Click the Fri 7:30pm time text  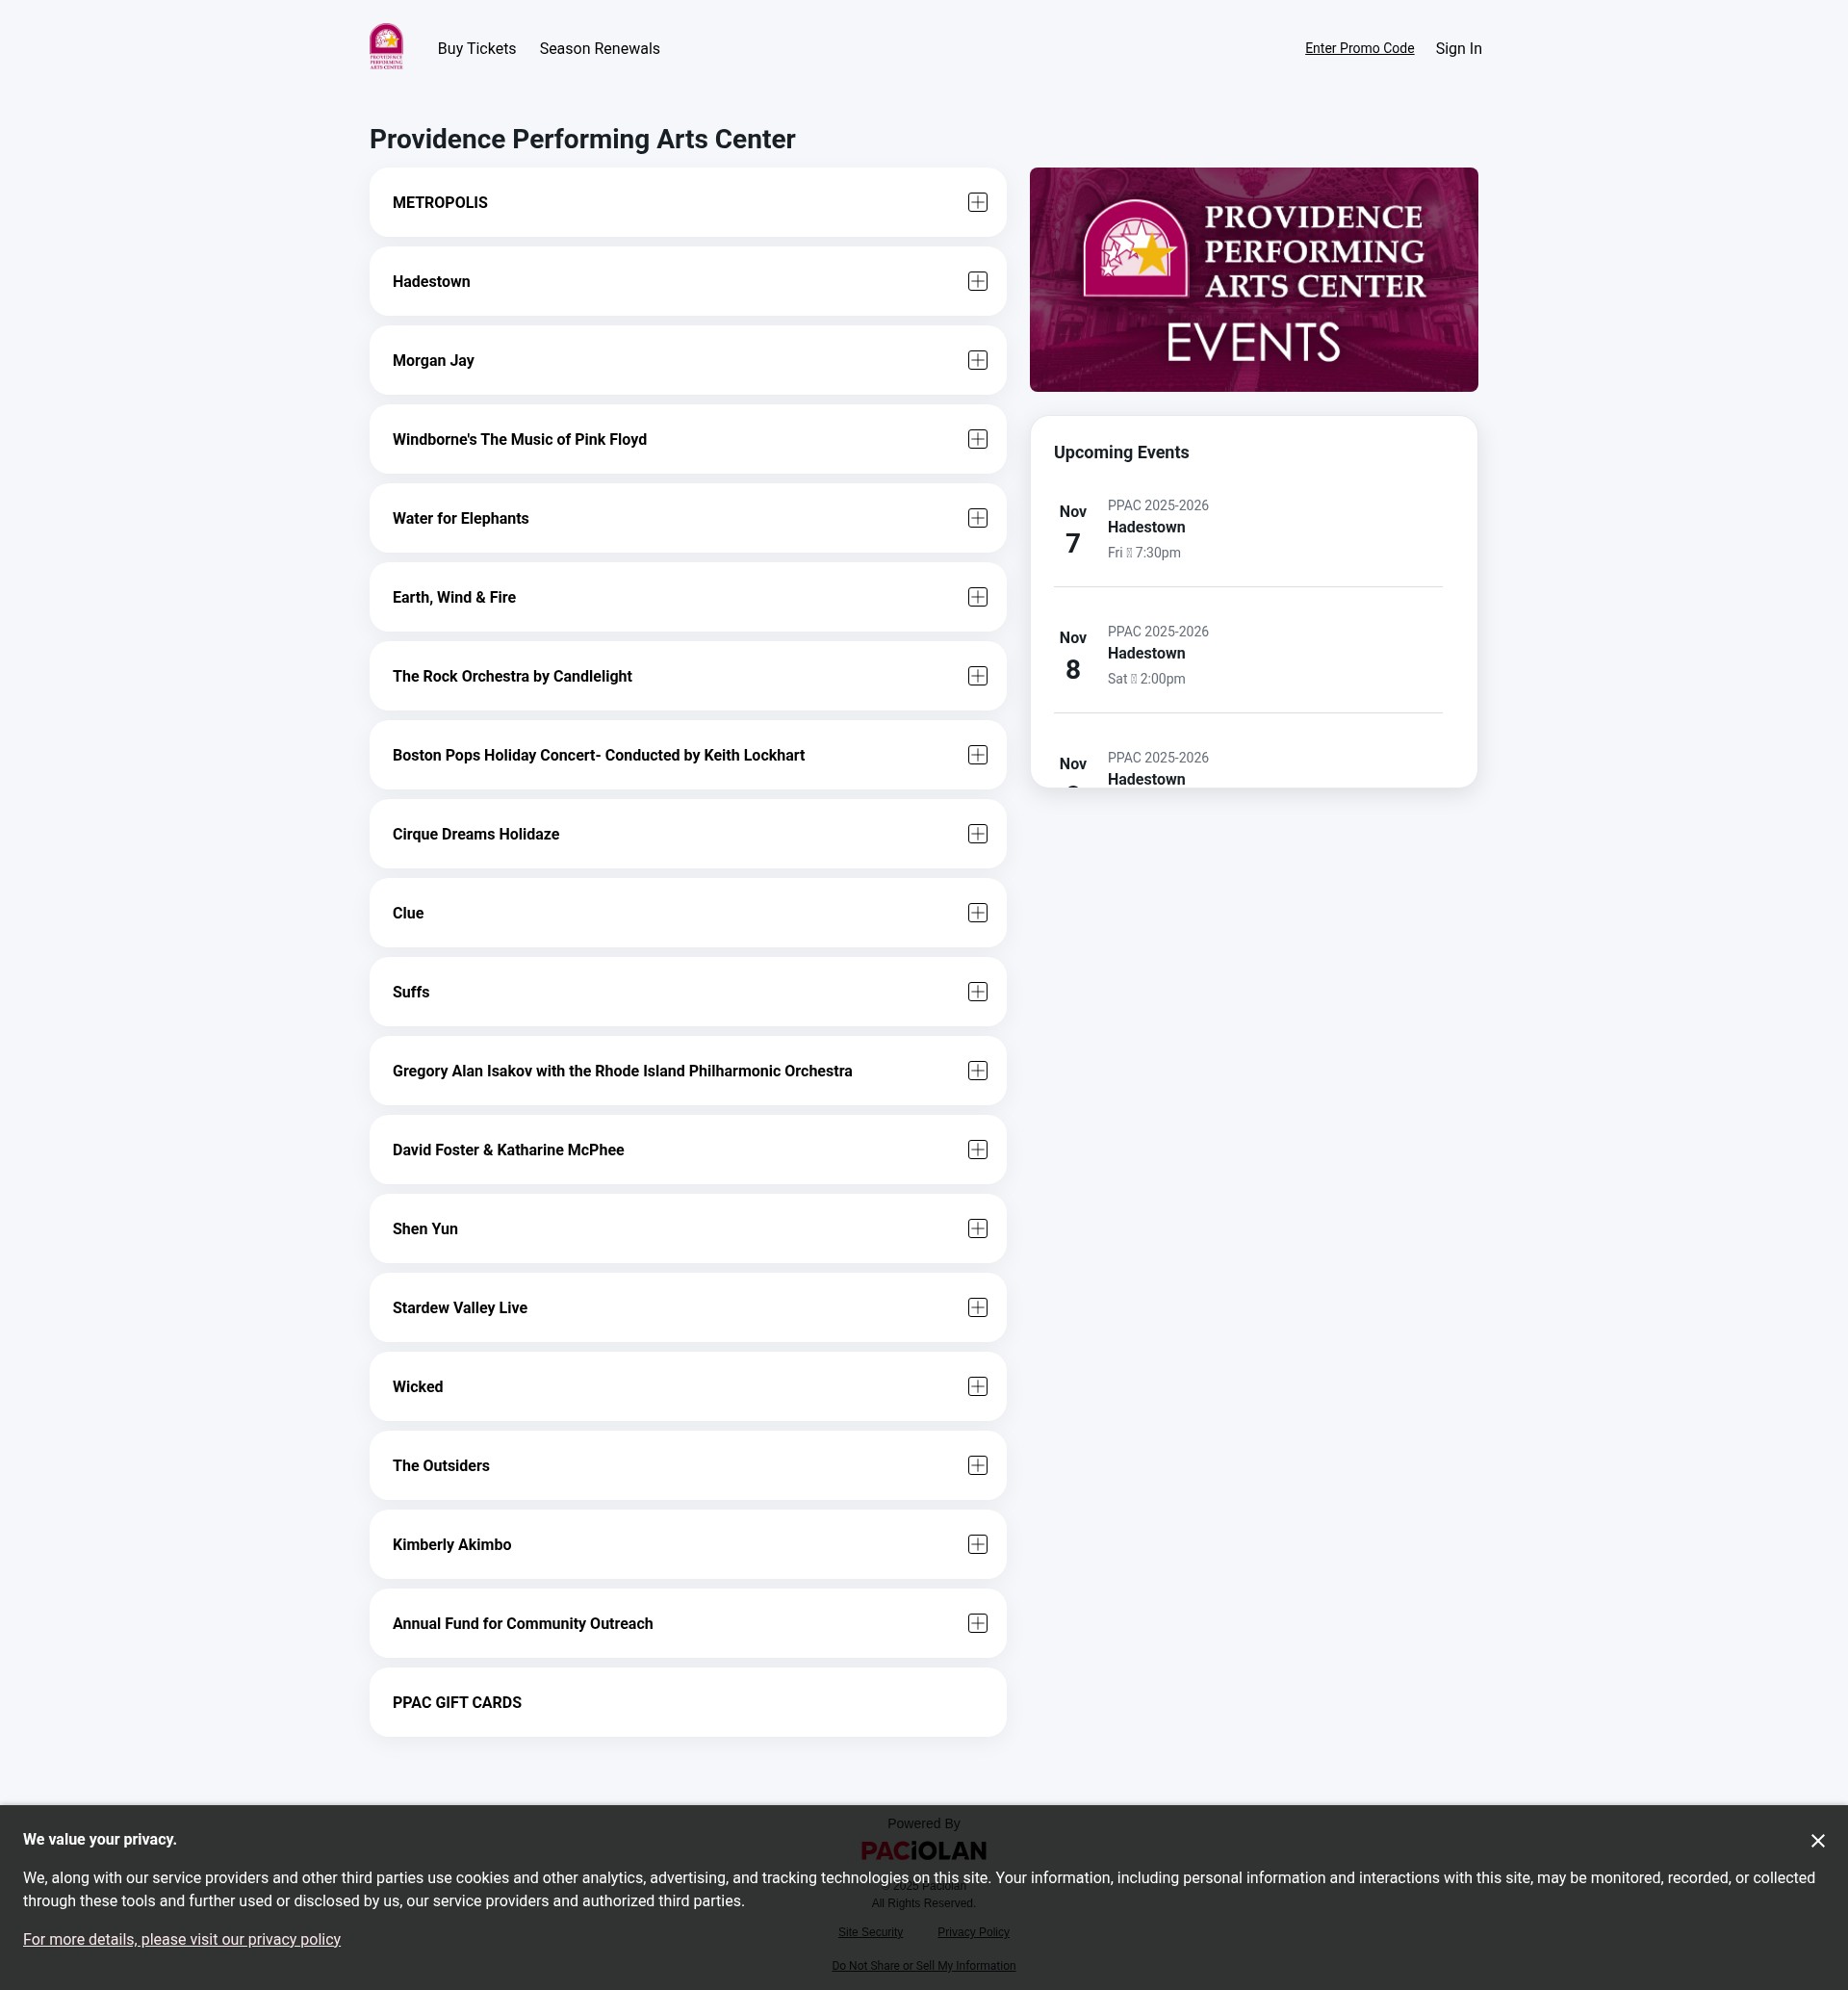1144,553
